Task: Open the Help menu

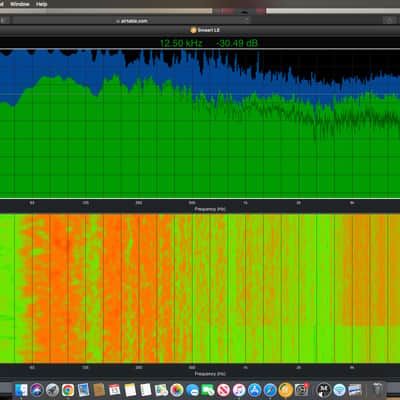Action: click(41, 4)
